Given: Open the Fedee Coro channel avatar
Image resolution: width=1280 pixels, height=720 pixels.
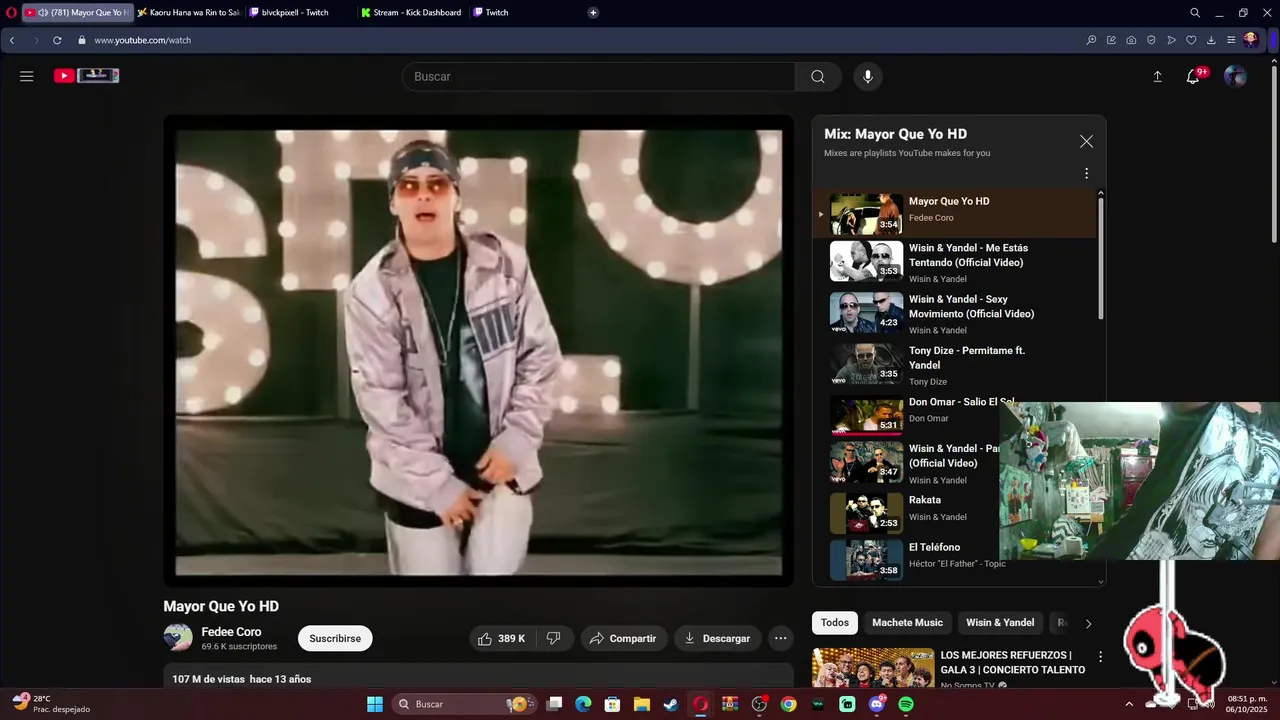Looking at the screenshot, I should (x=178, y=638).
